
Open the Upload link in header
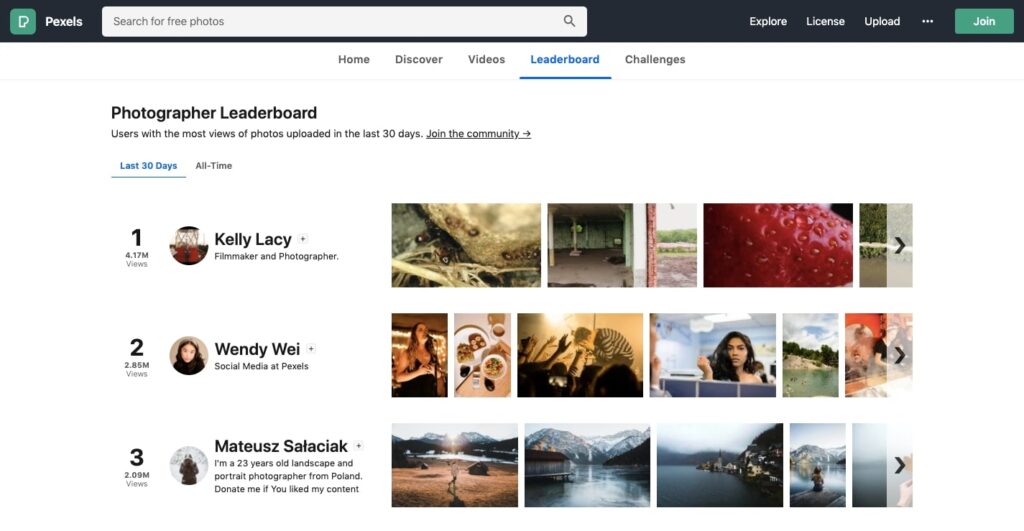(x=882, y=21)
